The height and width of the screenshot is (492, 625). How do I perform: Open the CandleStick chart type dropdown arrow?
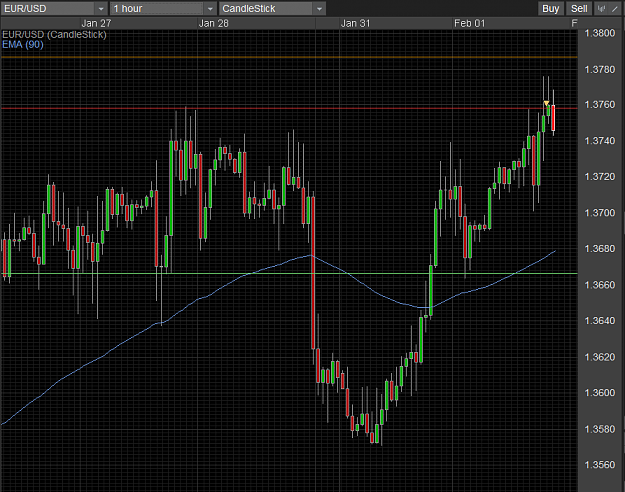(319, 9)
